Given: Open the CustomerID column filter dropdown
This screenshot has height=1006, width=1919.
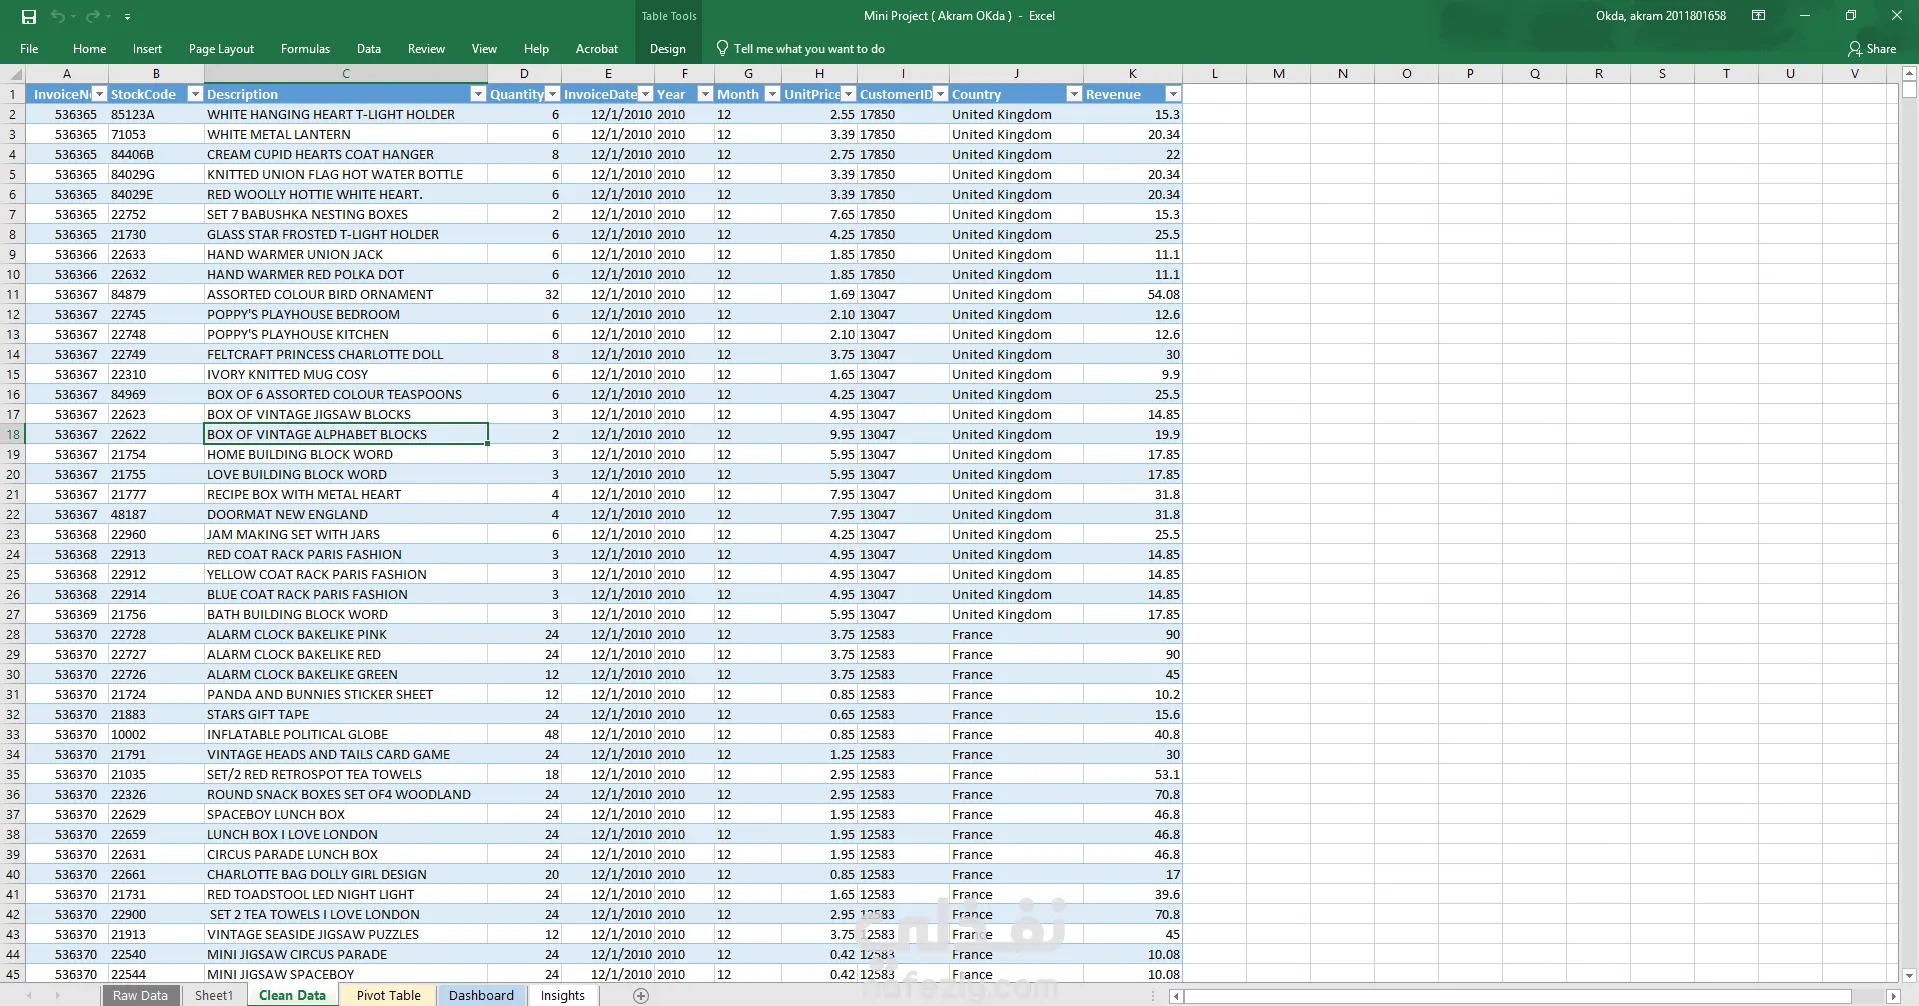Looking at the screenshot, I should pos(940,94).
